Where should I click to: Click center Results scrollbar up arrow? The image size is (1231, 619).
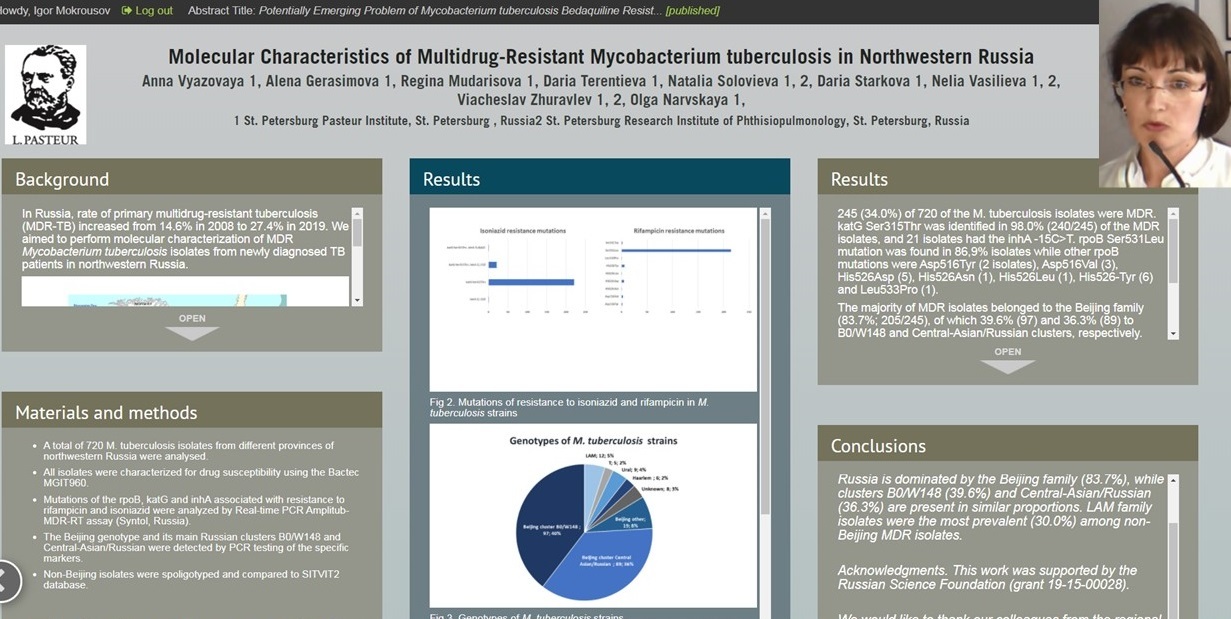[x=766, y=213]
